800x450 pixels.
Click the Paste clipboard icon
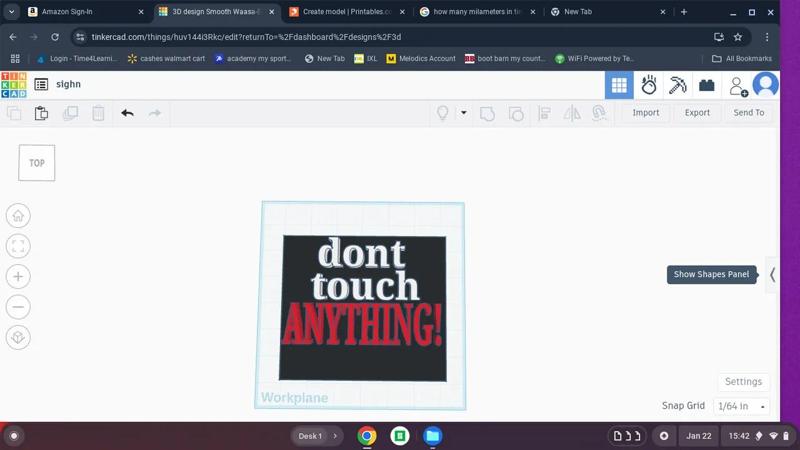[41, 113]
